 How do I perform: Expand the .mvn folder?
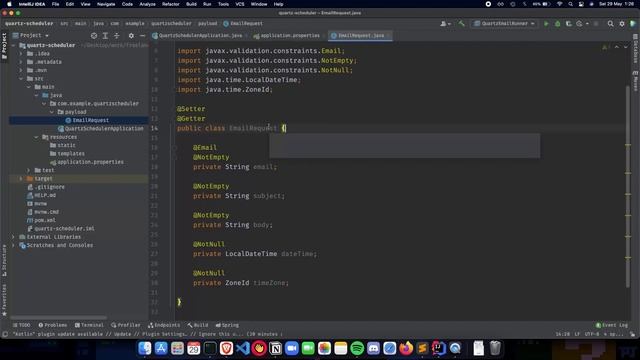pos(21,70)
